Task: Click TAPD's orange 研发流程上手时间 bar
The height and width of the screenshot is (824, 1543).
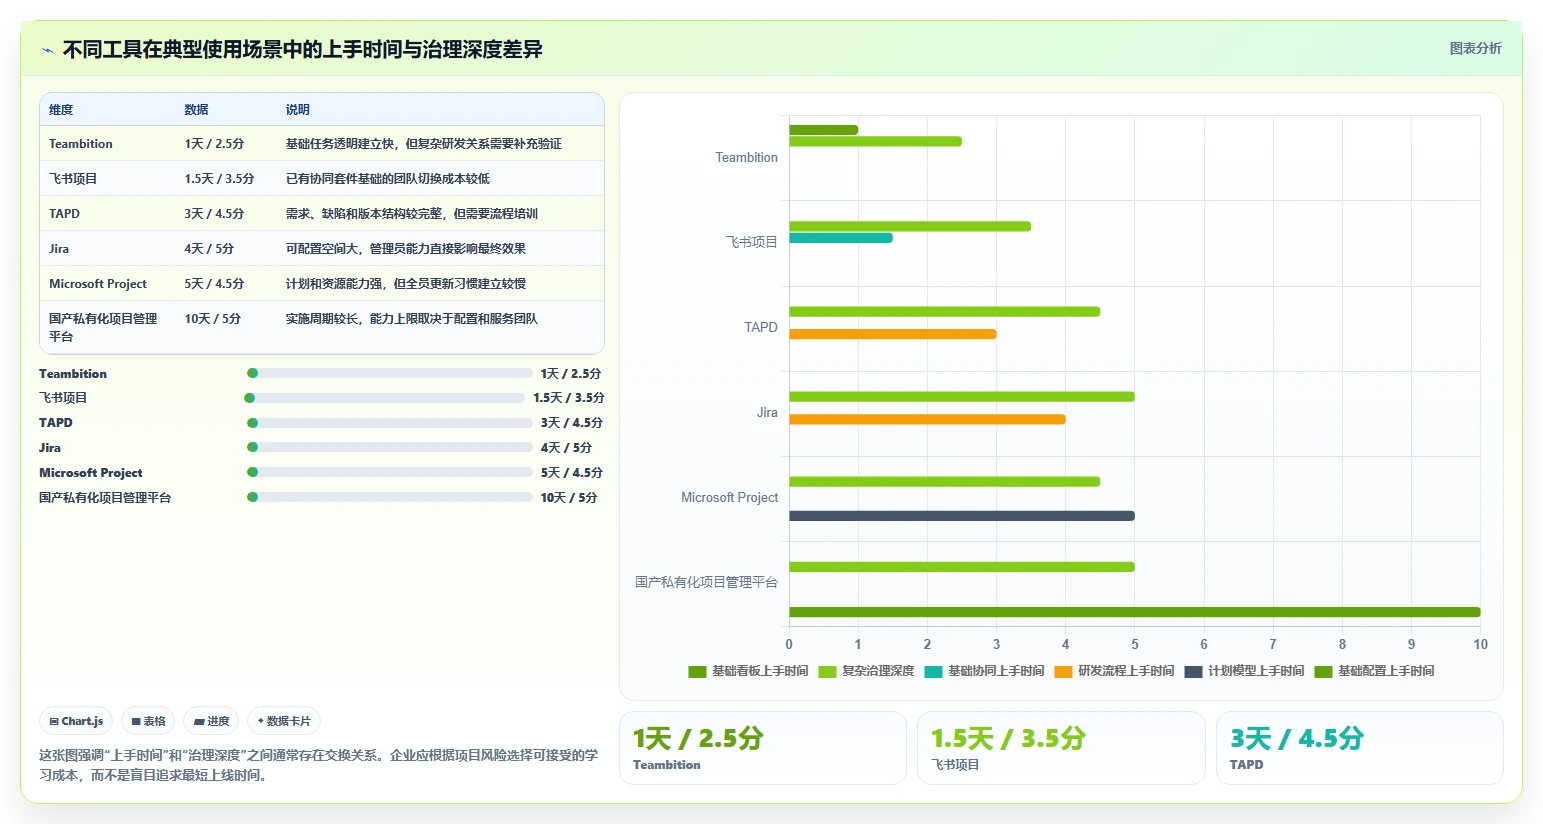Action: point(893,334)
